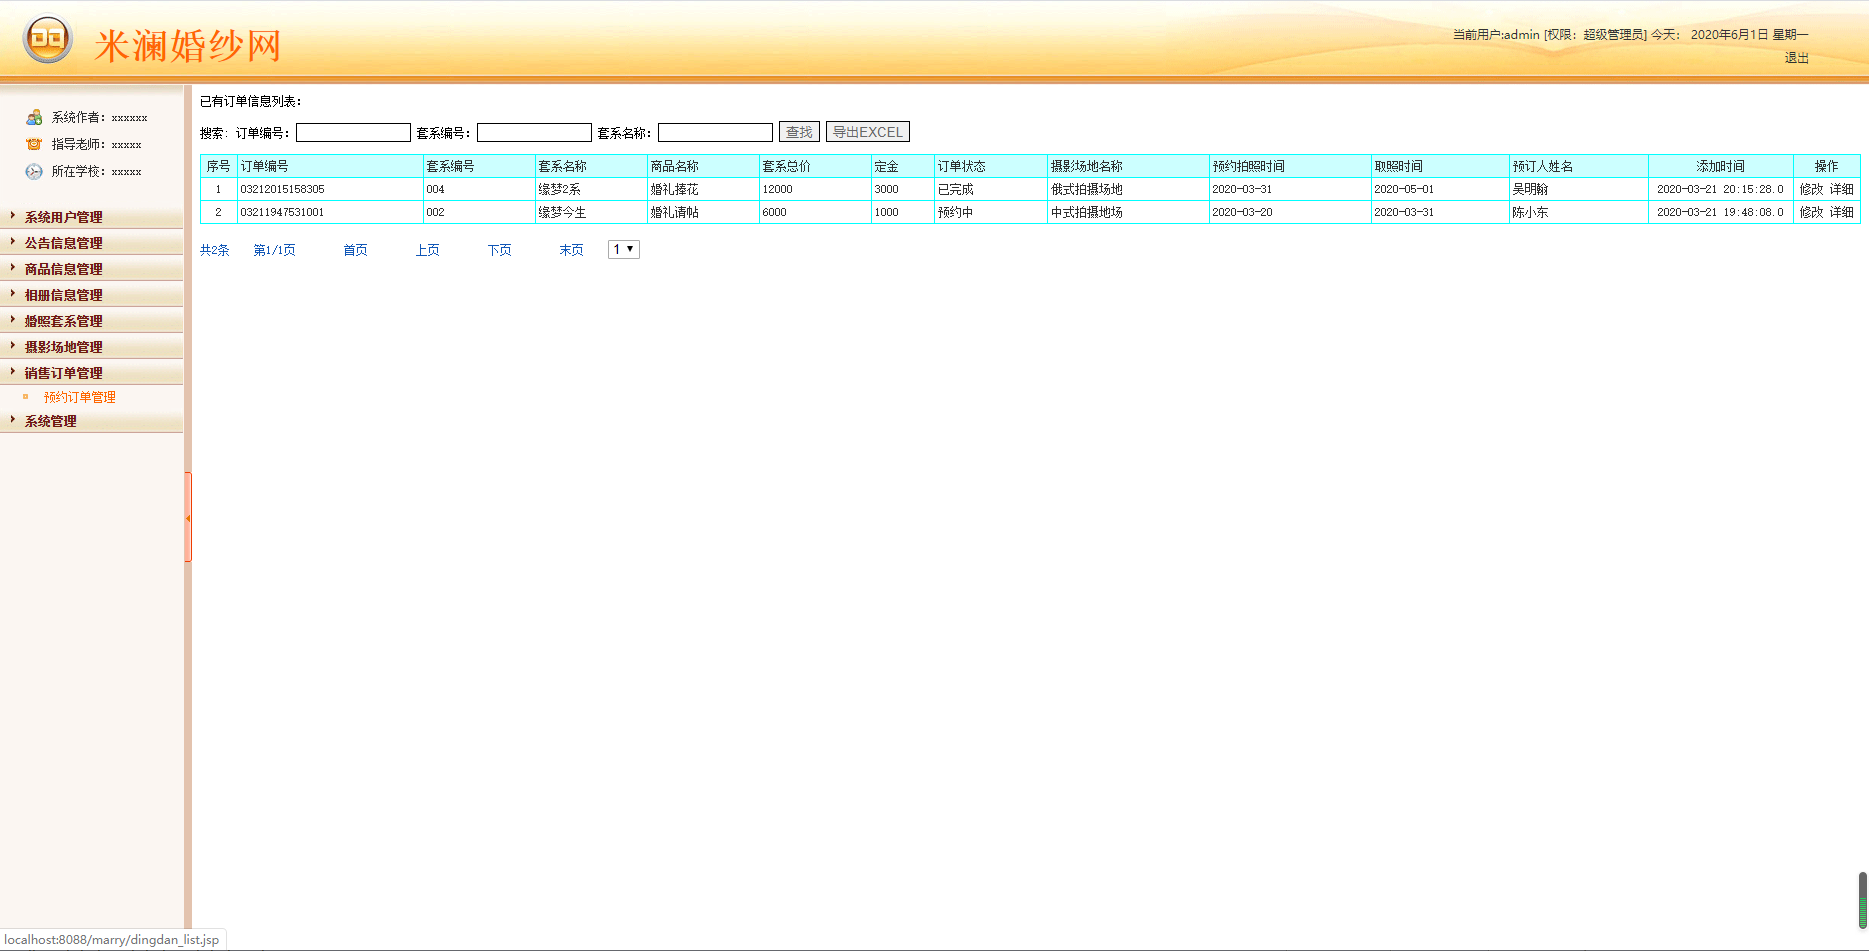Image resolution: width=1869 pixels, height=951 pixels.
Task: Click the 套系名称 search field
Action: 715,132
